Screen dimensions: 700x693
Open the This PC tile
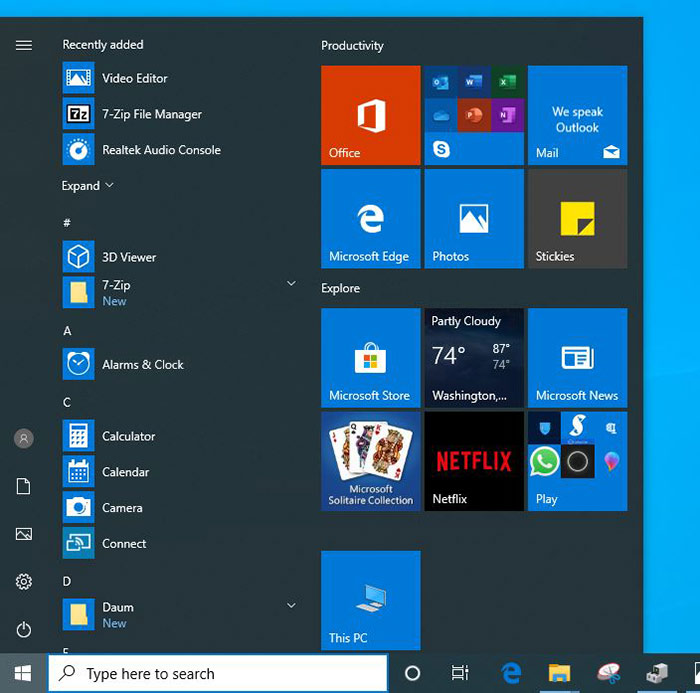tap(371, 600)
